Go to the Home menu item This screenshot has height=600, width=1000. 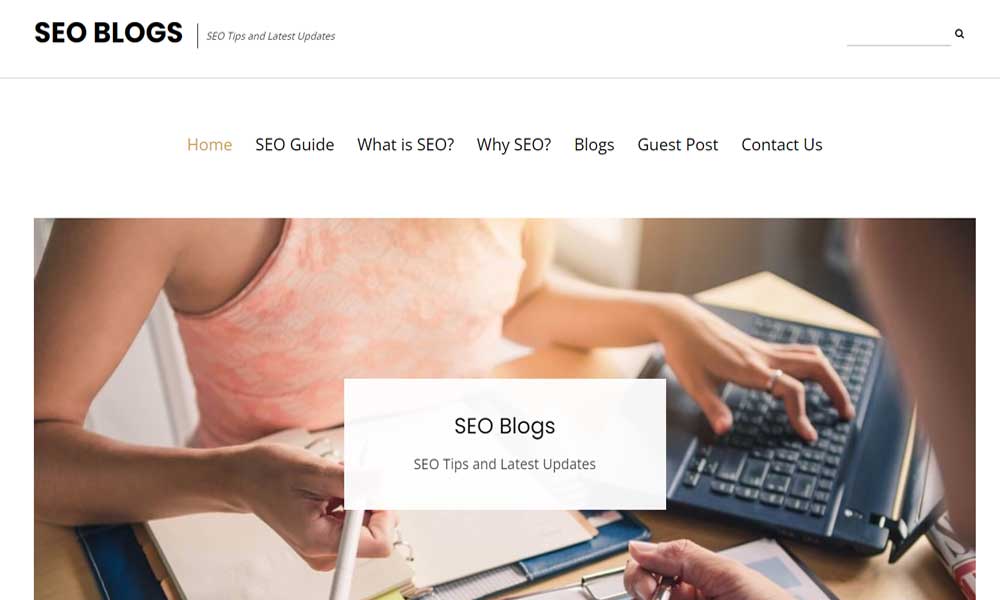(x=209, y=145)
